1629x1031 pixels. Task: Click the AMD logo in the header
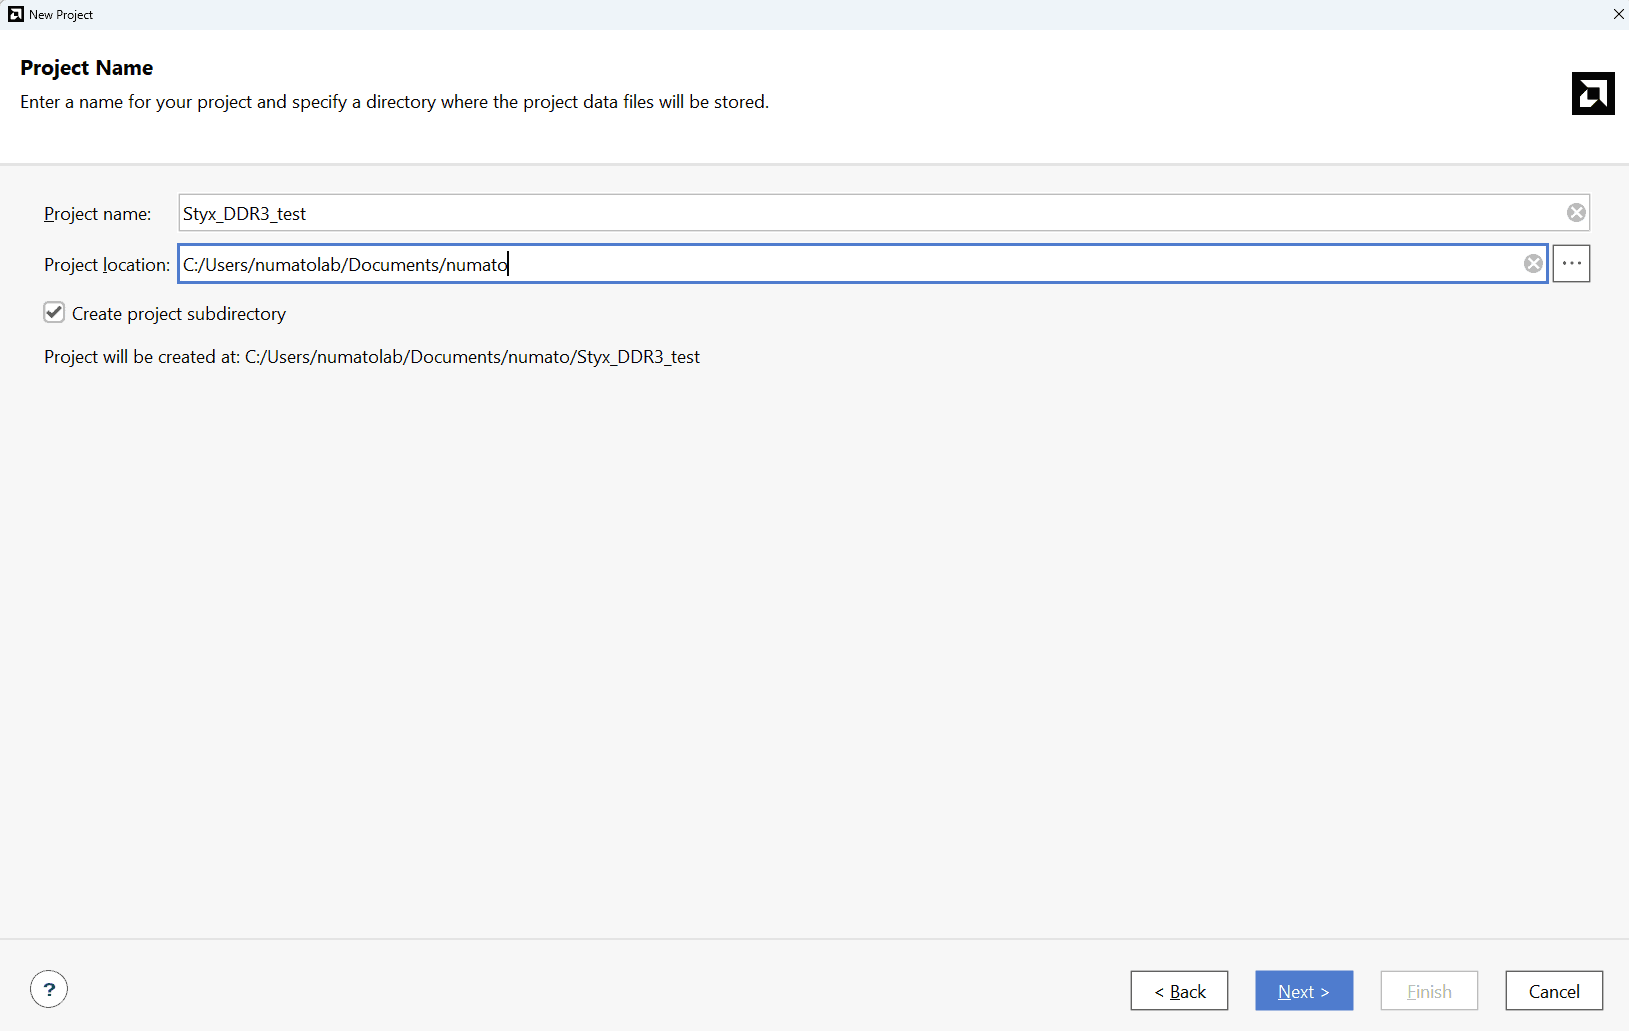(1592, 94)
